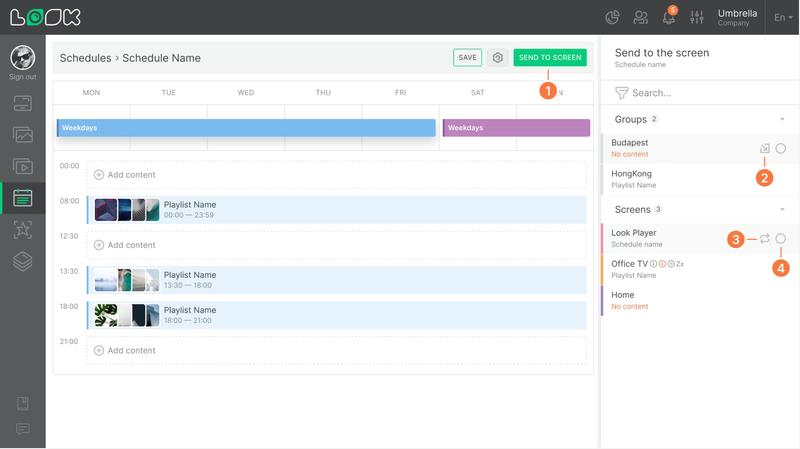
Task: Click Add content text at 21:00
Action: (x=132, y=351)
